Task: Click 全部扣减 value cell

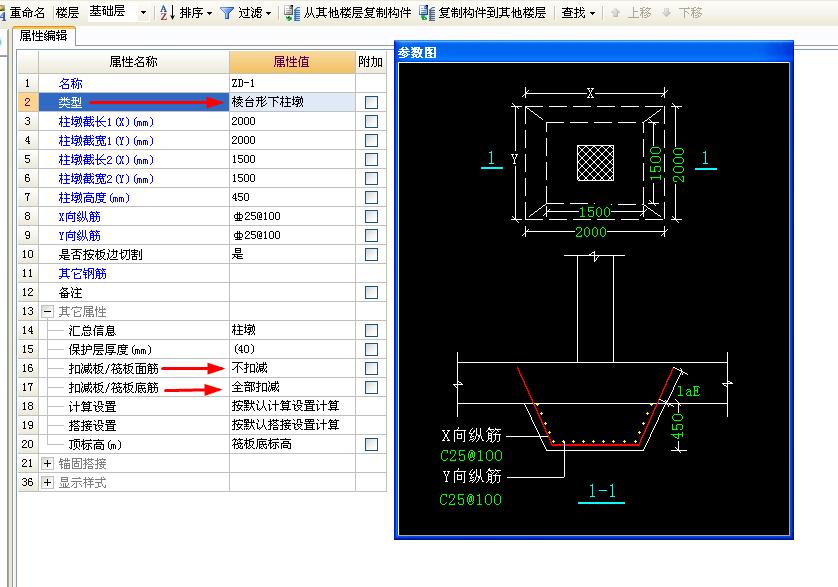Action: pyautogui.click(x=292, y=387)
